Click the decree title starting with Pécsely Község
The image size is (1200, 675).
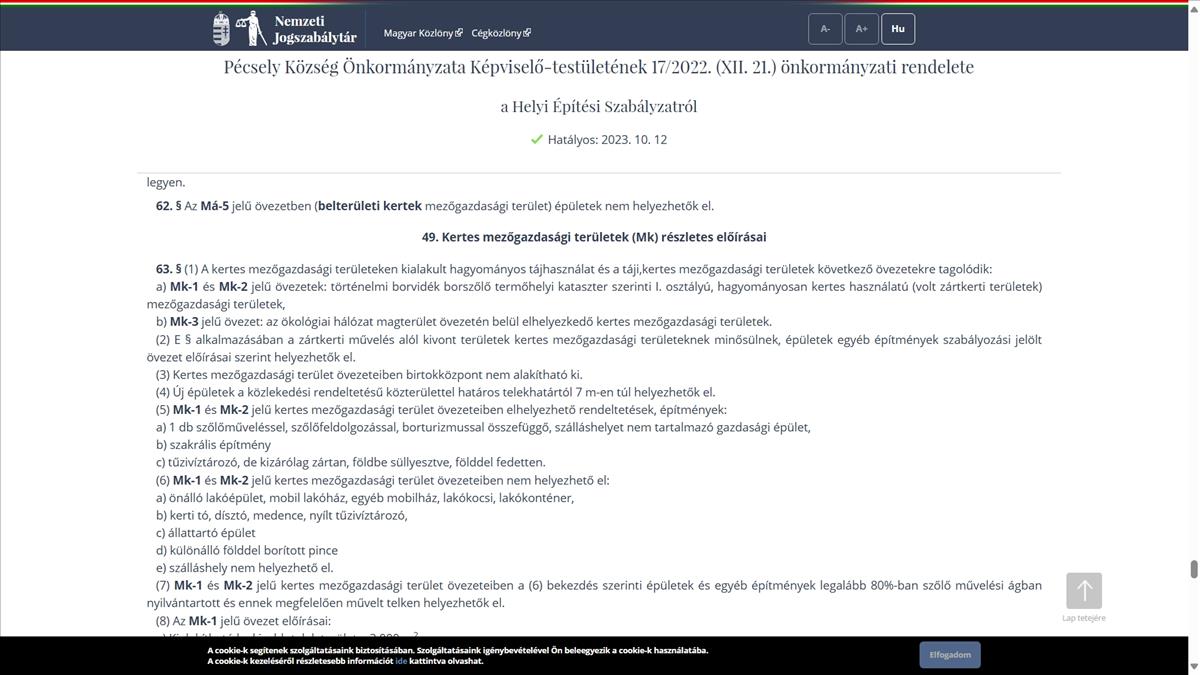tap(598, 67)
